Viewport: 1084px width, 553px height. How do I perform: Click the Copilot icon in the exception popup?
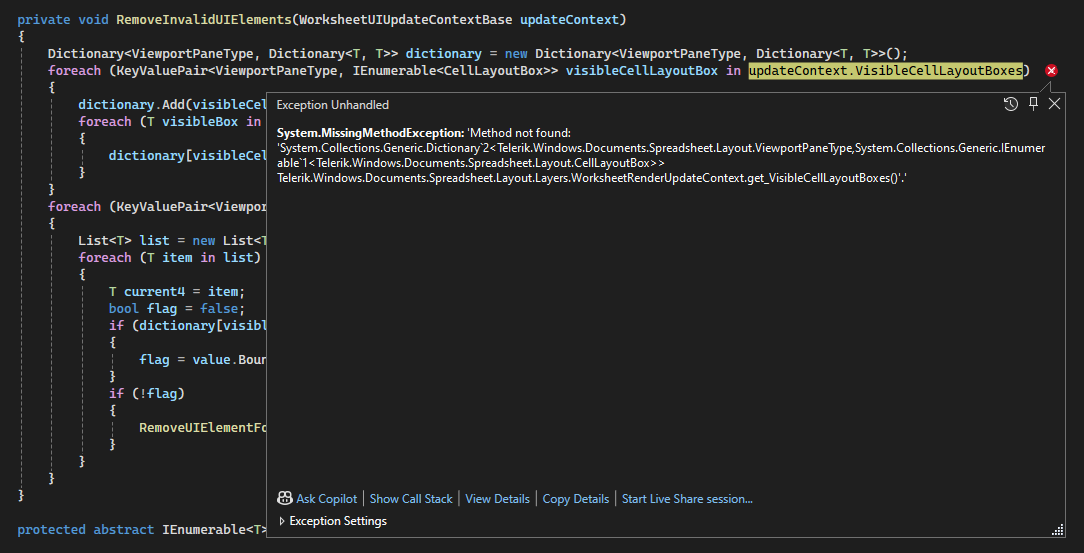click(285, 498)
